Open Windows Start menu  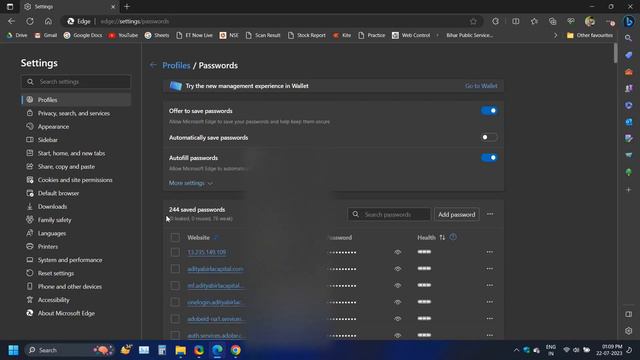[x=13, y=350]
